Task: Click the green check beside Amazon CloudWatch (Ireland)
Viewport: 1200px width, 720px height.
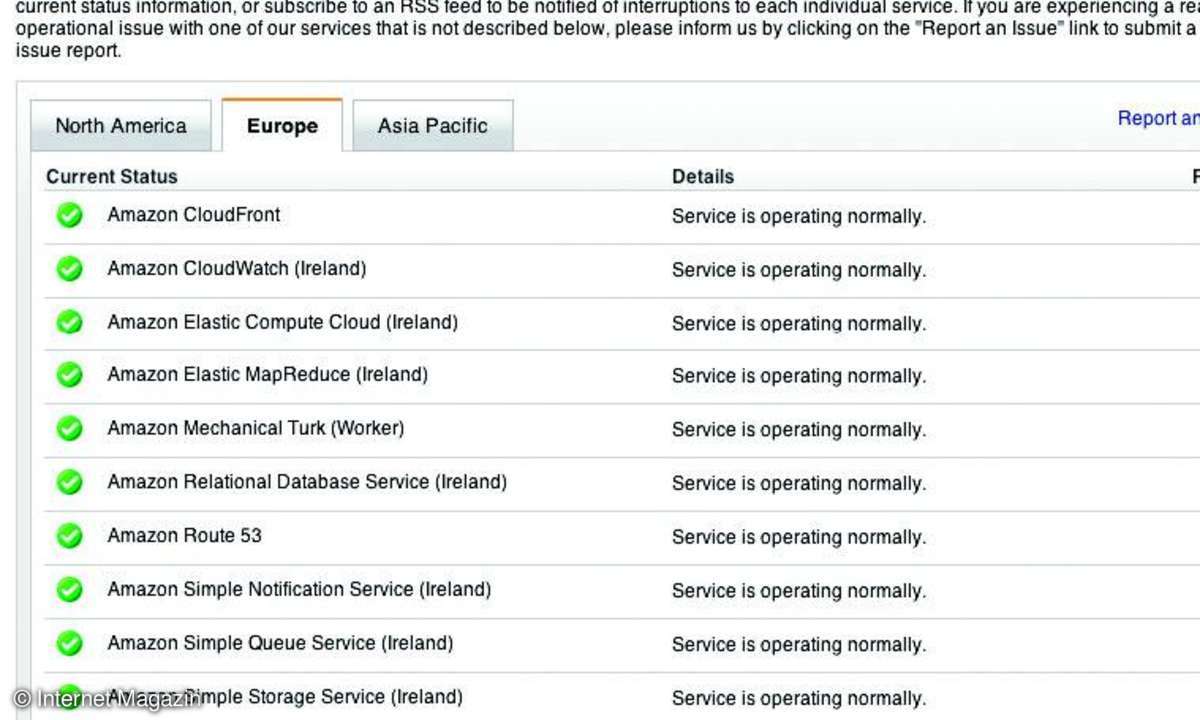Action: click(69, 269)
